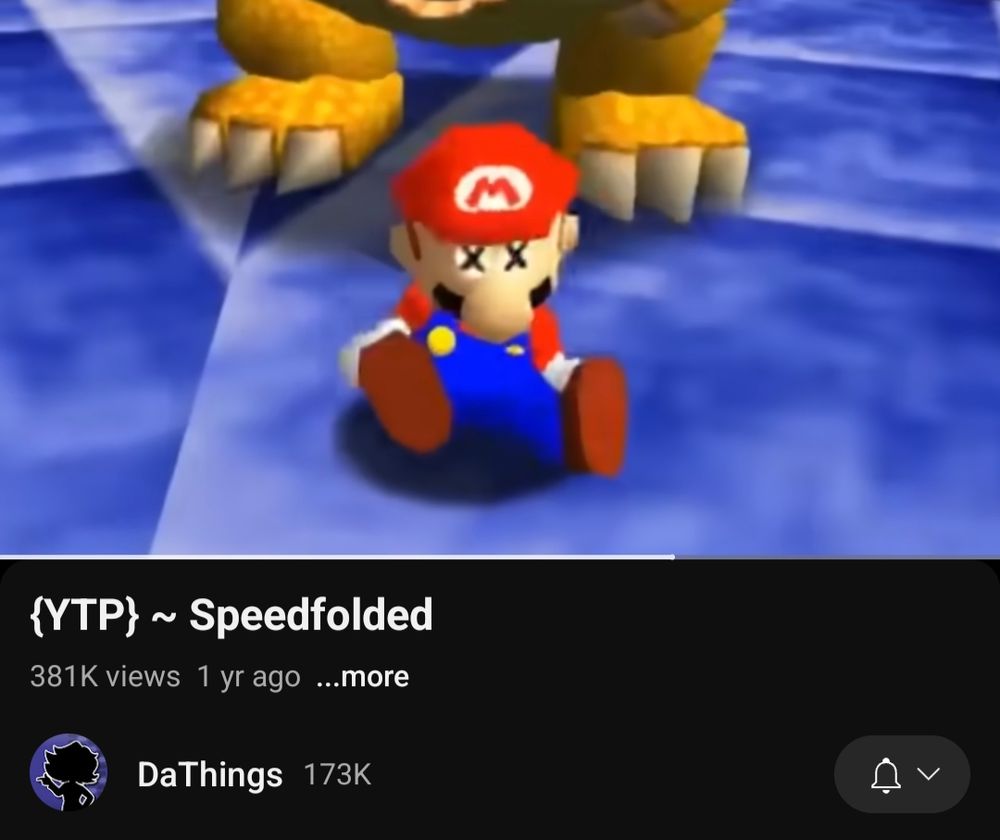Tap the M emblem on Mario's cap
The image size is (1000, 840).
493,190
